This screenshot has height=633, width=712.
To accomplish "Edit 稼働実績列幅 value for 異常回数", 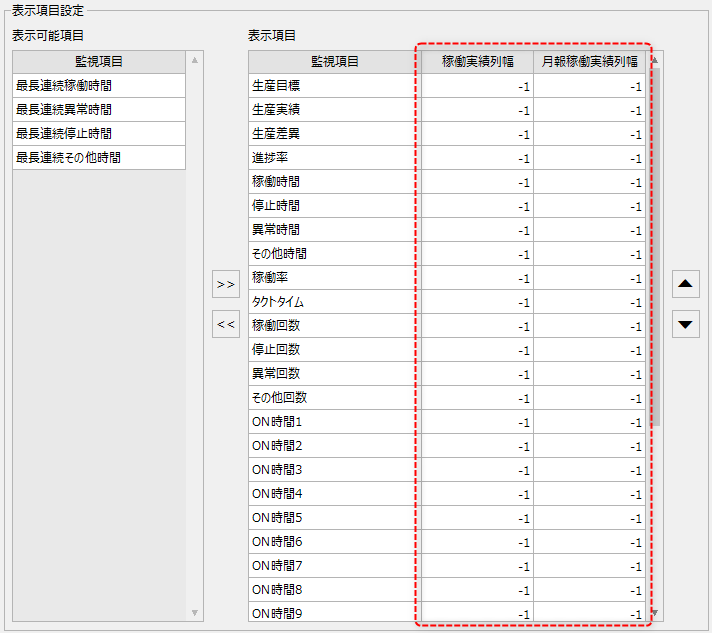I will click(x=477, y=374).
